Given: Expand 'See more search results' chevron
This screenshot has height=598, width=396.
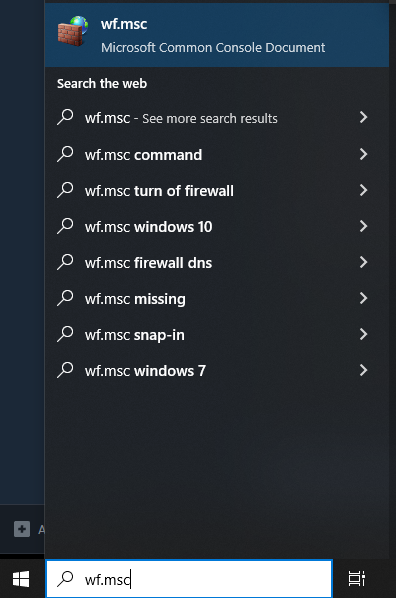Looking at the screenshot, I should (364, 117).
